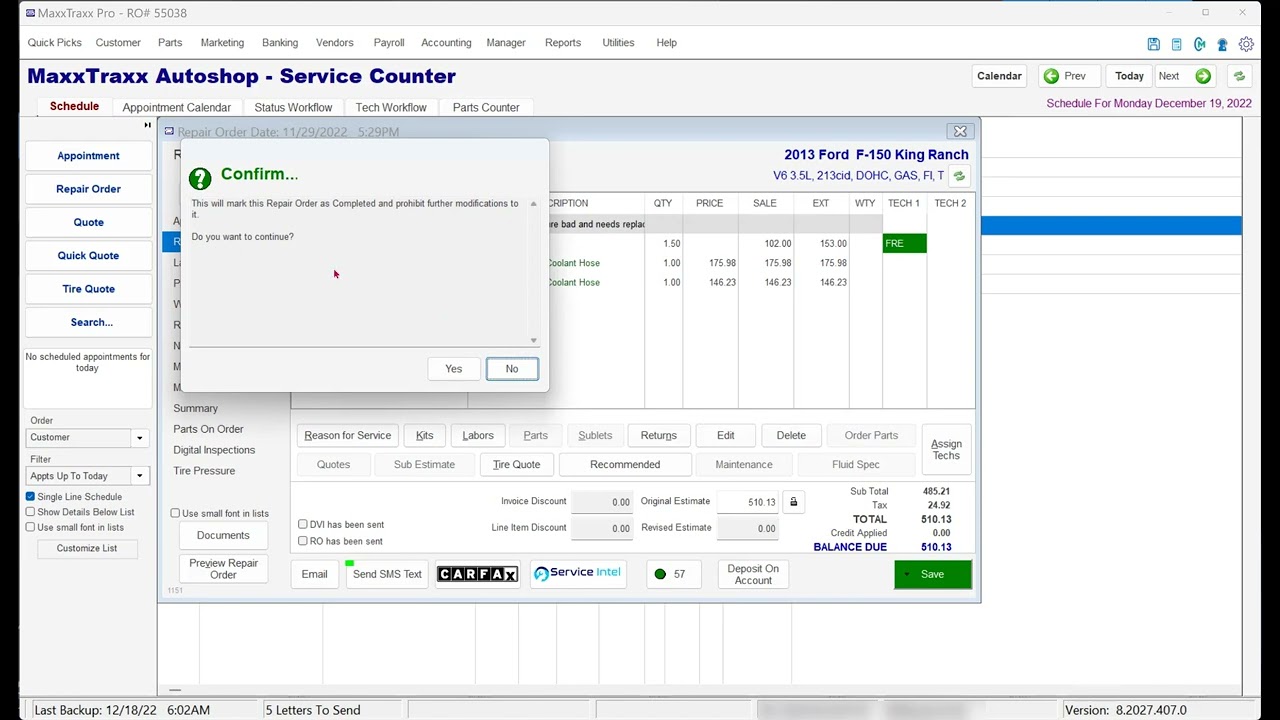Switch to Appointment Calendar tab
Viewport: 1280px width, 720px height.
point(176,107)
